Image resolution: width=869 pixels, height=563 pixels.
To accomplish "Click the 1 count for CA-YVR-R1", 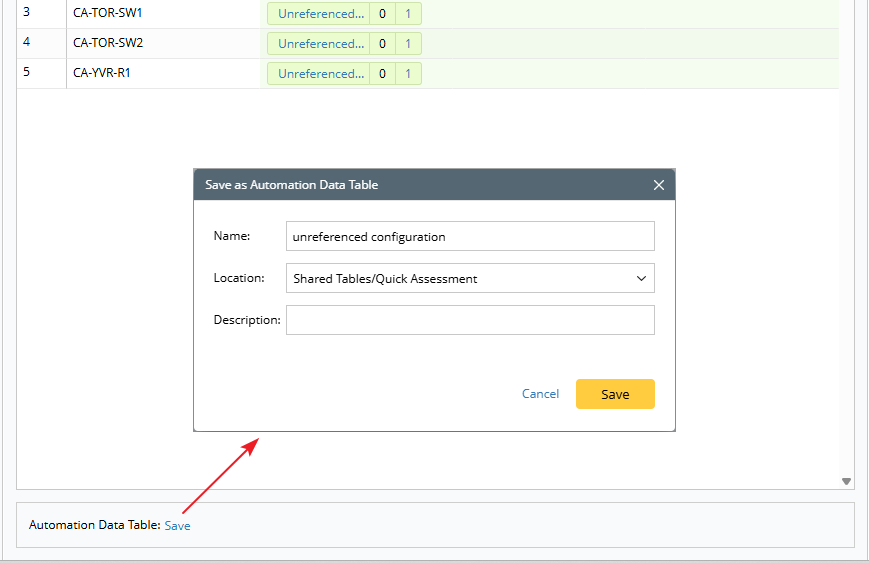I will tap(408, 74).
